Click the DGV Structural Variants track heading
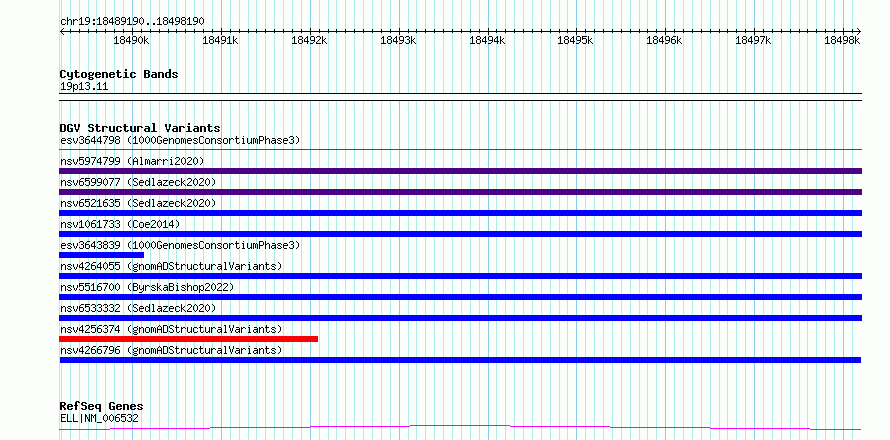 coord(140,128)
